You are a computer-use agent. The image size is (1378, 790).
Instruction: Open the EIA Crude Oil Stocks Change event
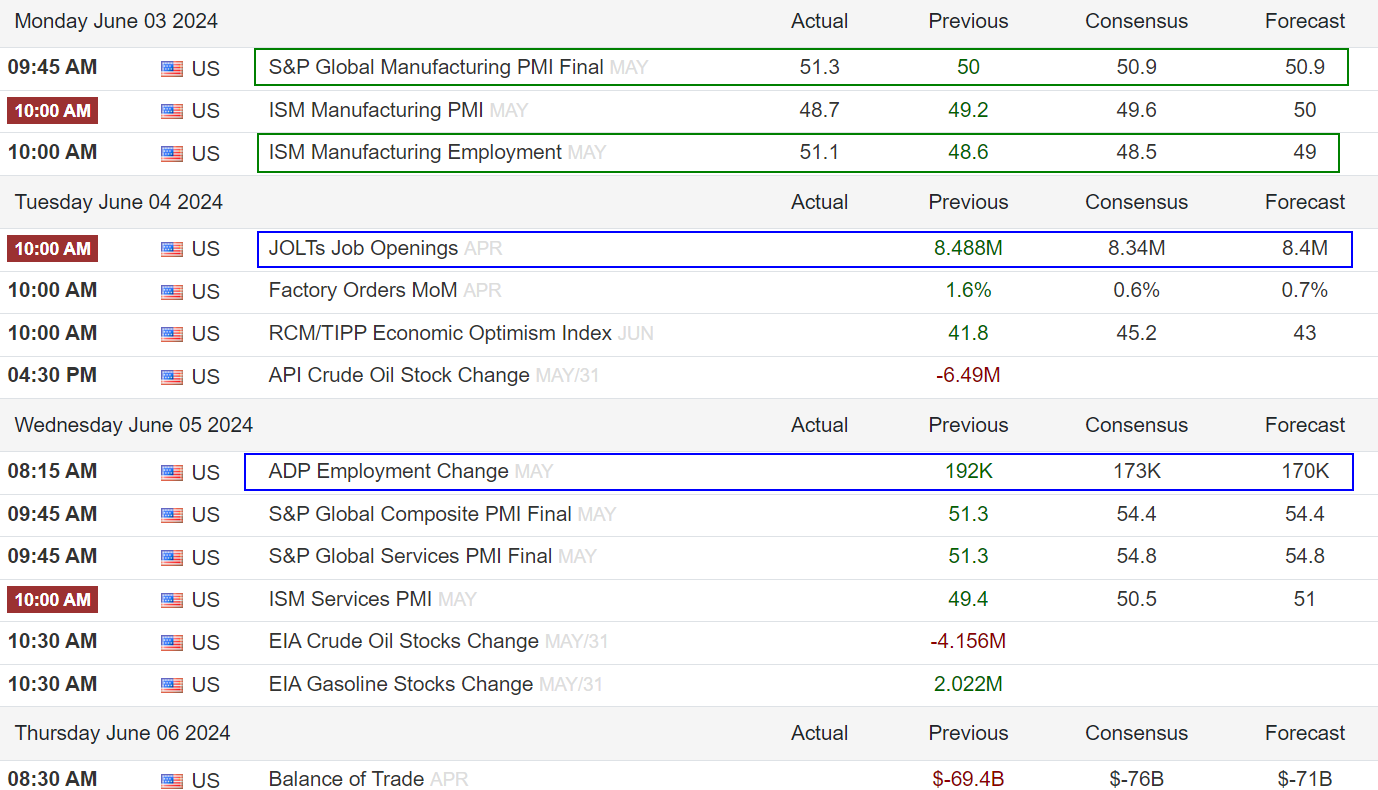(x=403, y=641)
